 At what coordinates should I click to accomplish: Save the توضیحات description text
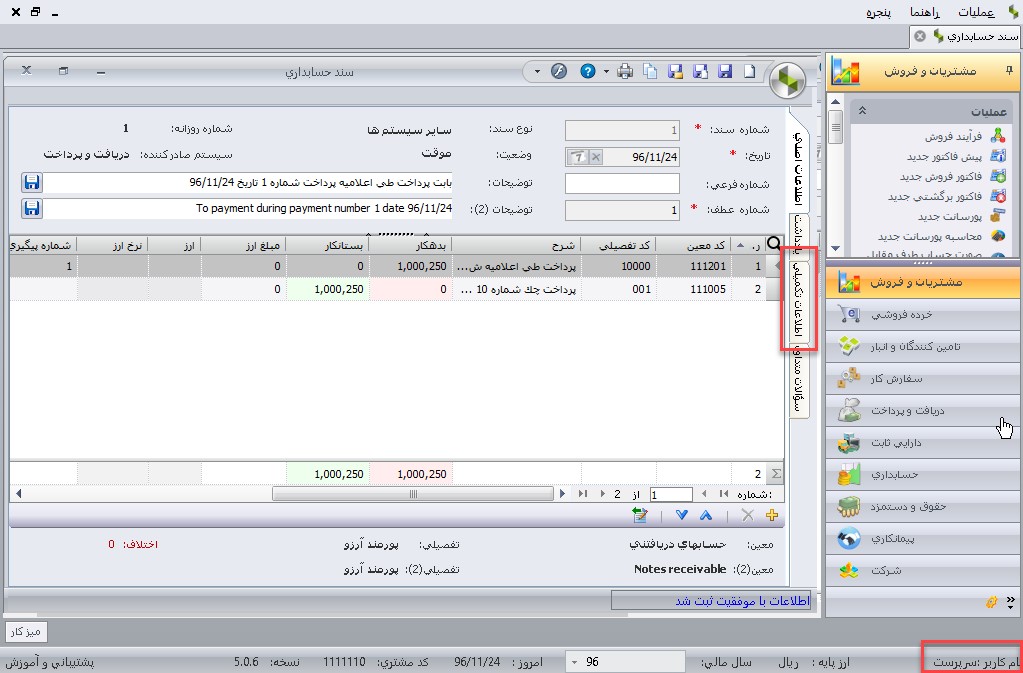pyautogui.click(x=32, y=183)
